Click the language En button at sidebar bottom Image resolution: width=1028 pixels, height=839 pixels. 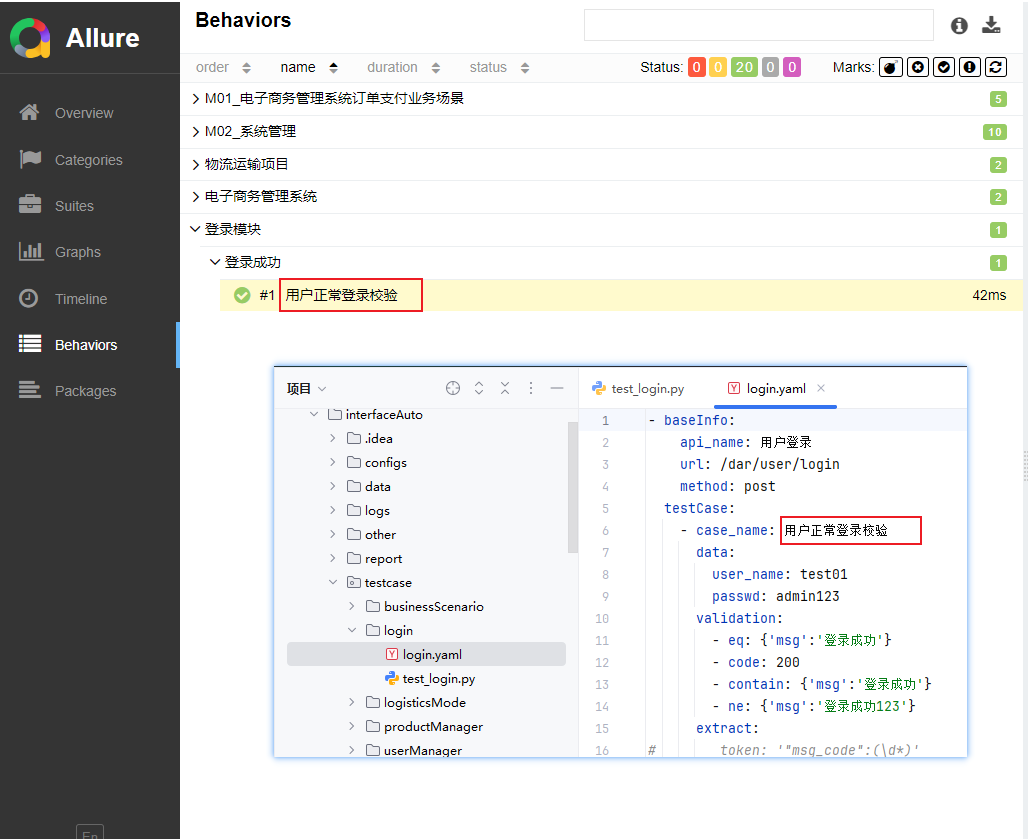[x=90, y=832]
